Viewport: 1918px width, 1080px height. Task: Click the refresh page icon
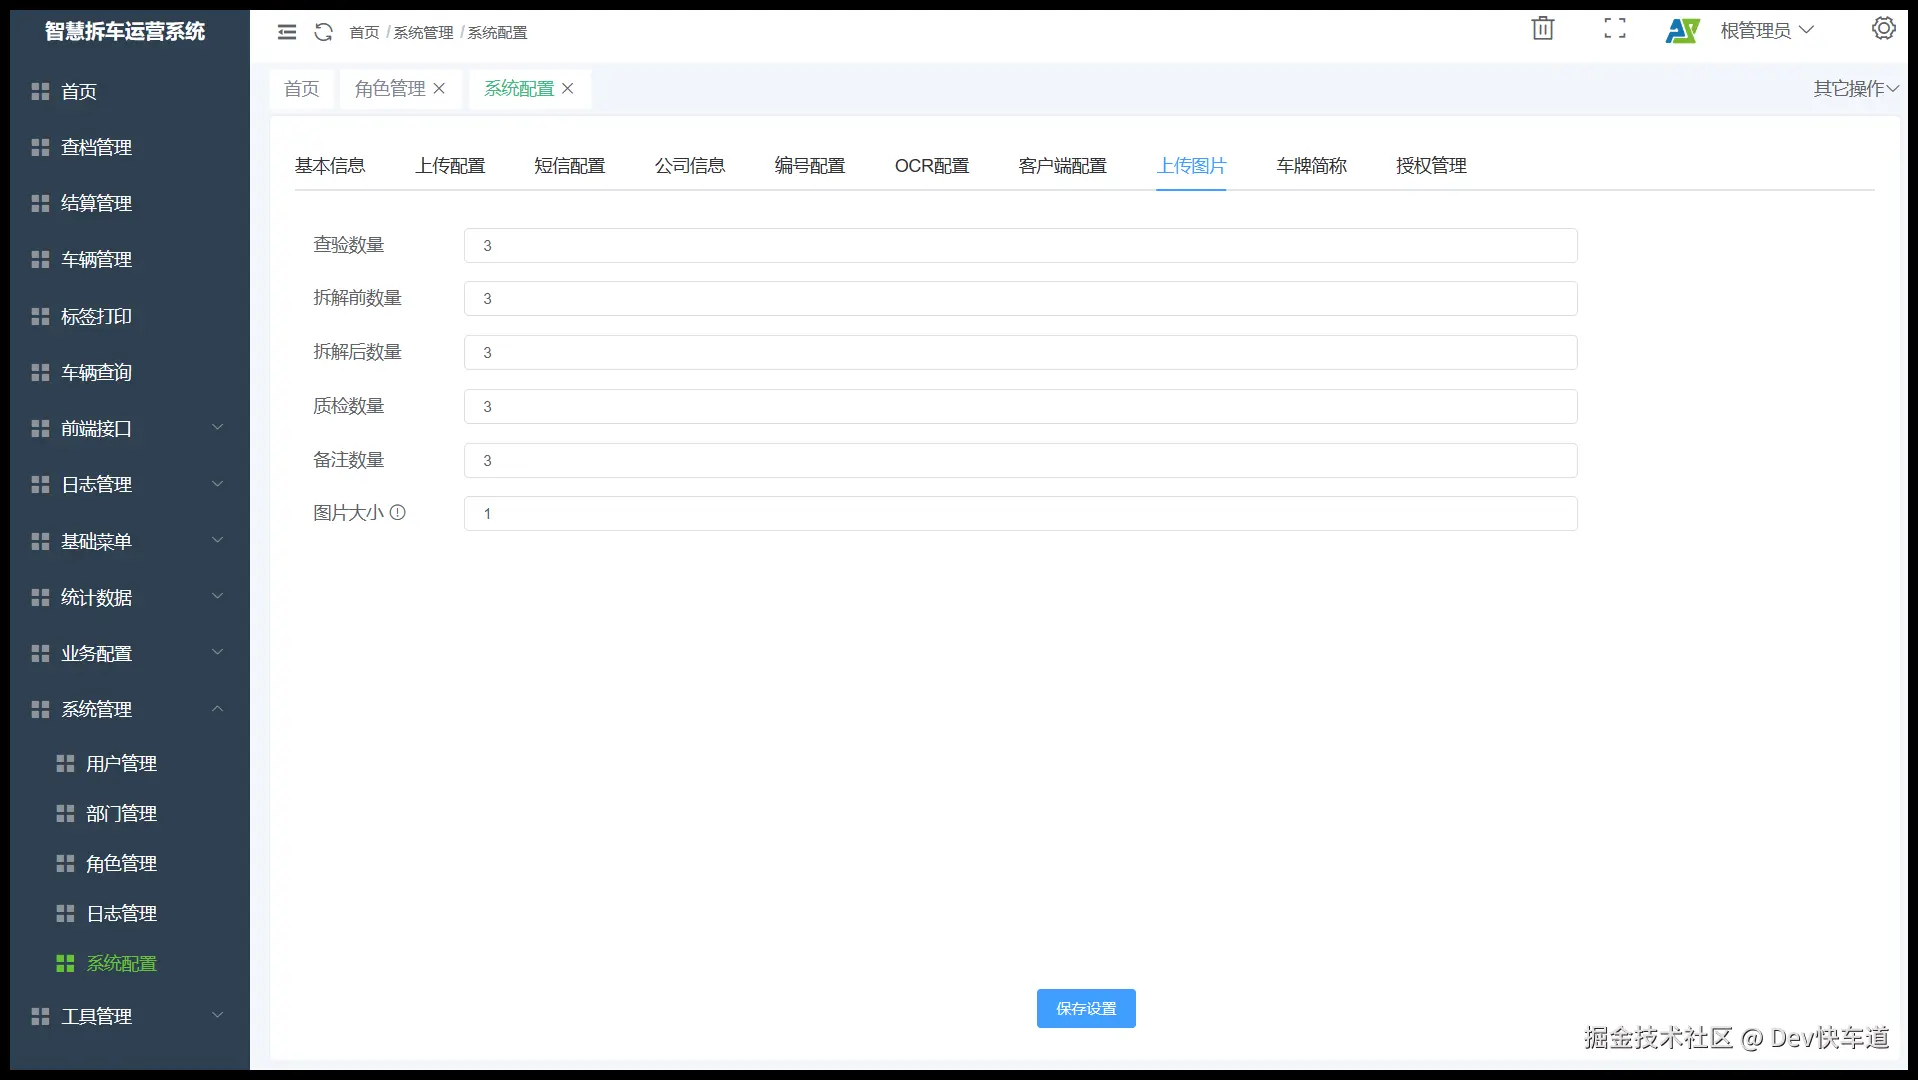[x=323, y=32]
